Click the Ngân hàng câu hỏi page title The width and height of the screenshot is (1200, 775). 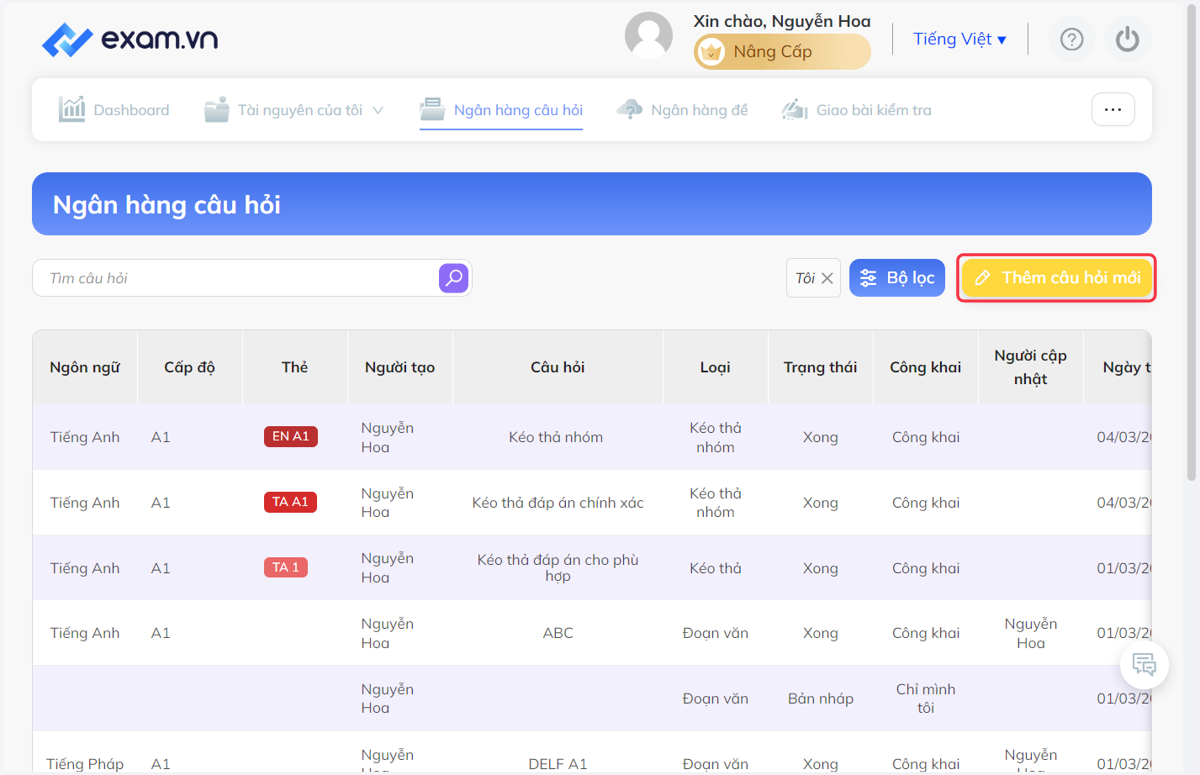pyautogui.click(x=167, y=205)
